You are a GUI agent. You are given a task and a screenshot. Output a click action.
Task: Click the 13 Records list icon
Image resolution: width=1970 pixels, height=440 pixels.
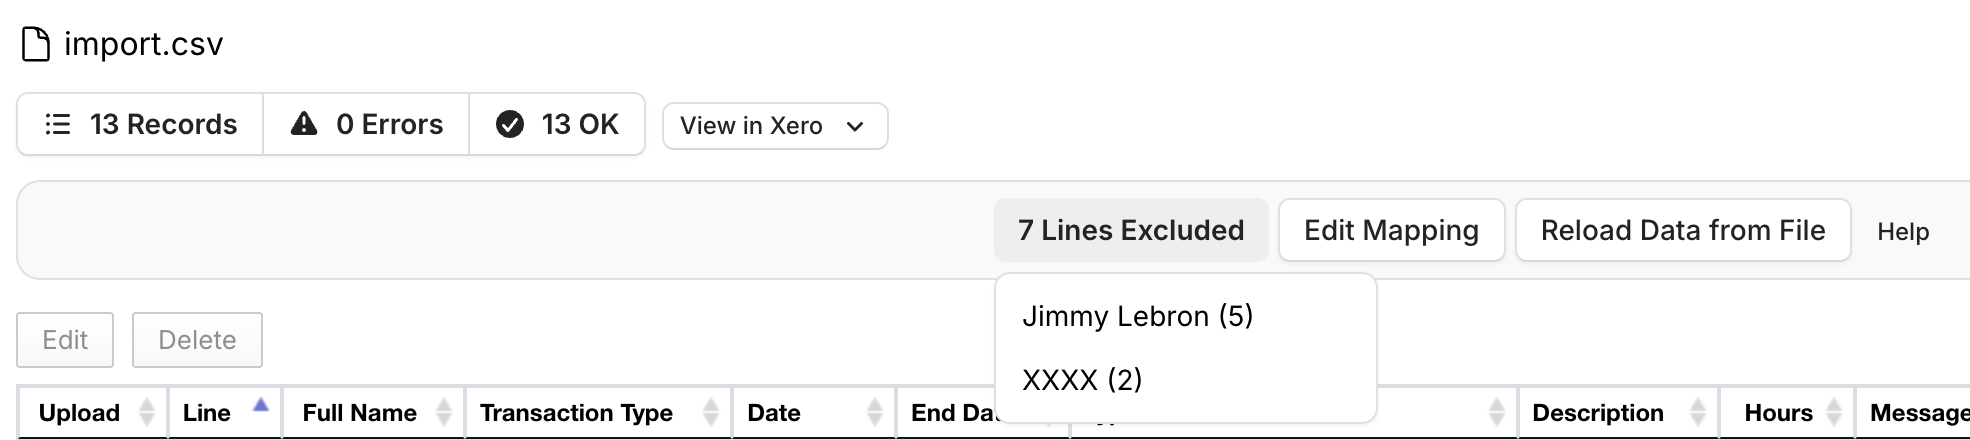[58, 124]
